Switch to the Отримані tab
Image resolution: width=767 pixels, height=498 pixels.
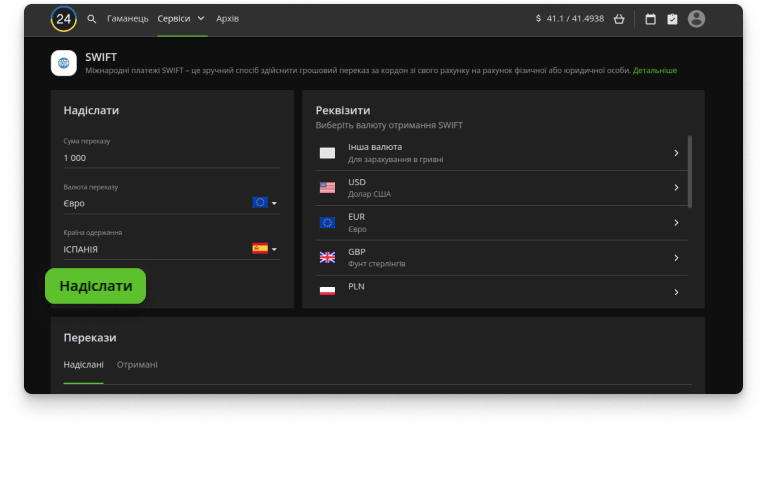[x=137, y=365]
